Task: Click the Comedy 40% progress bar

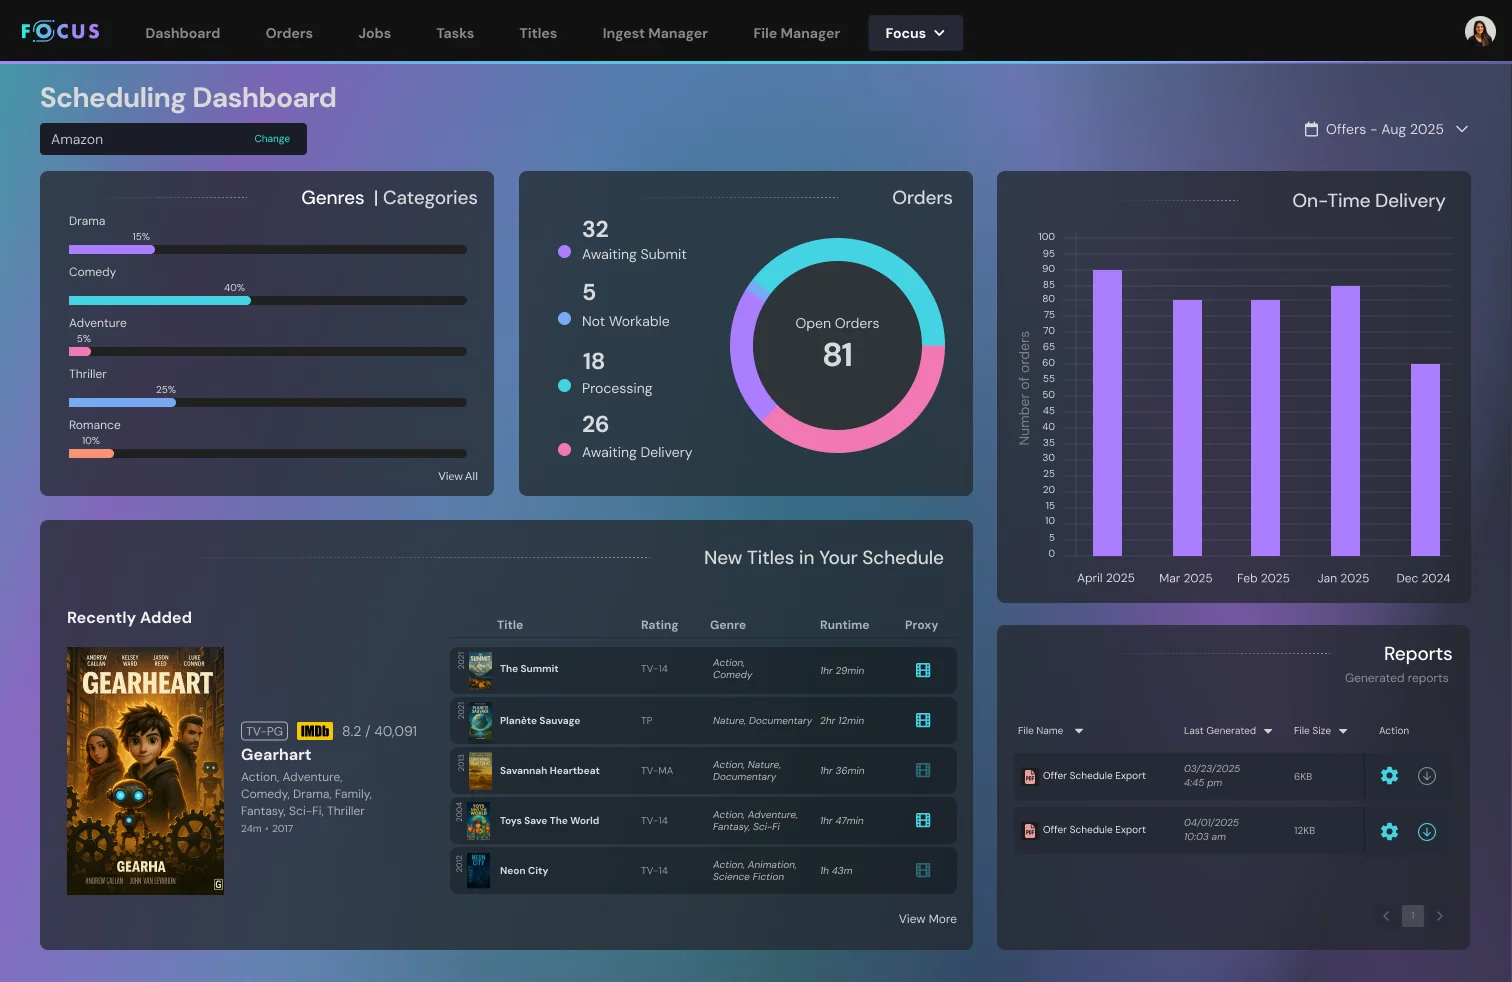Action: [267, 300]
